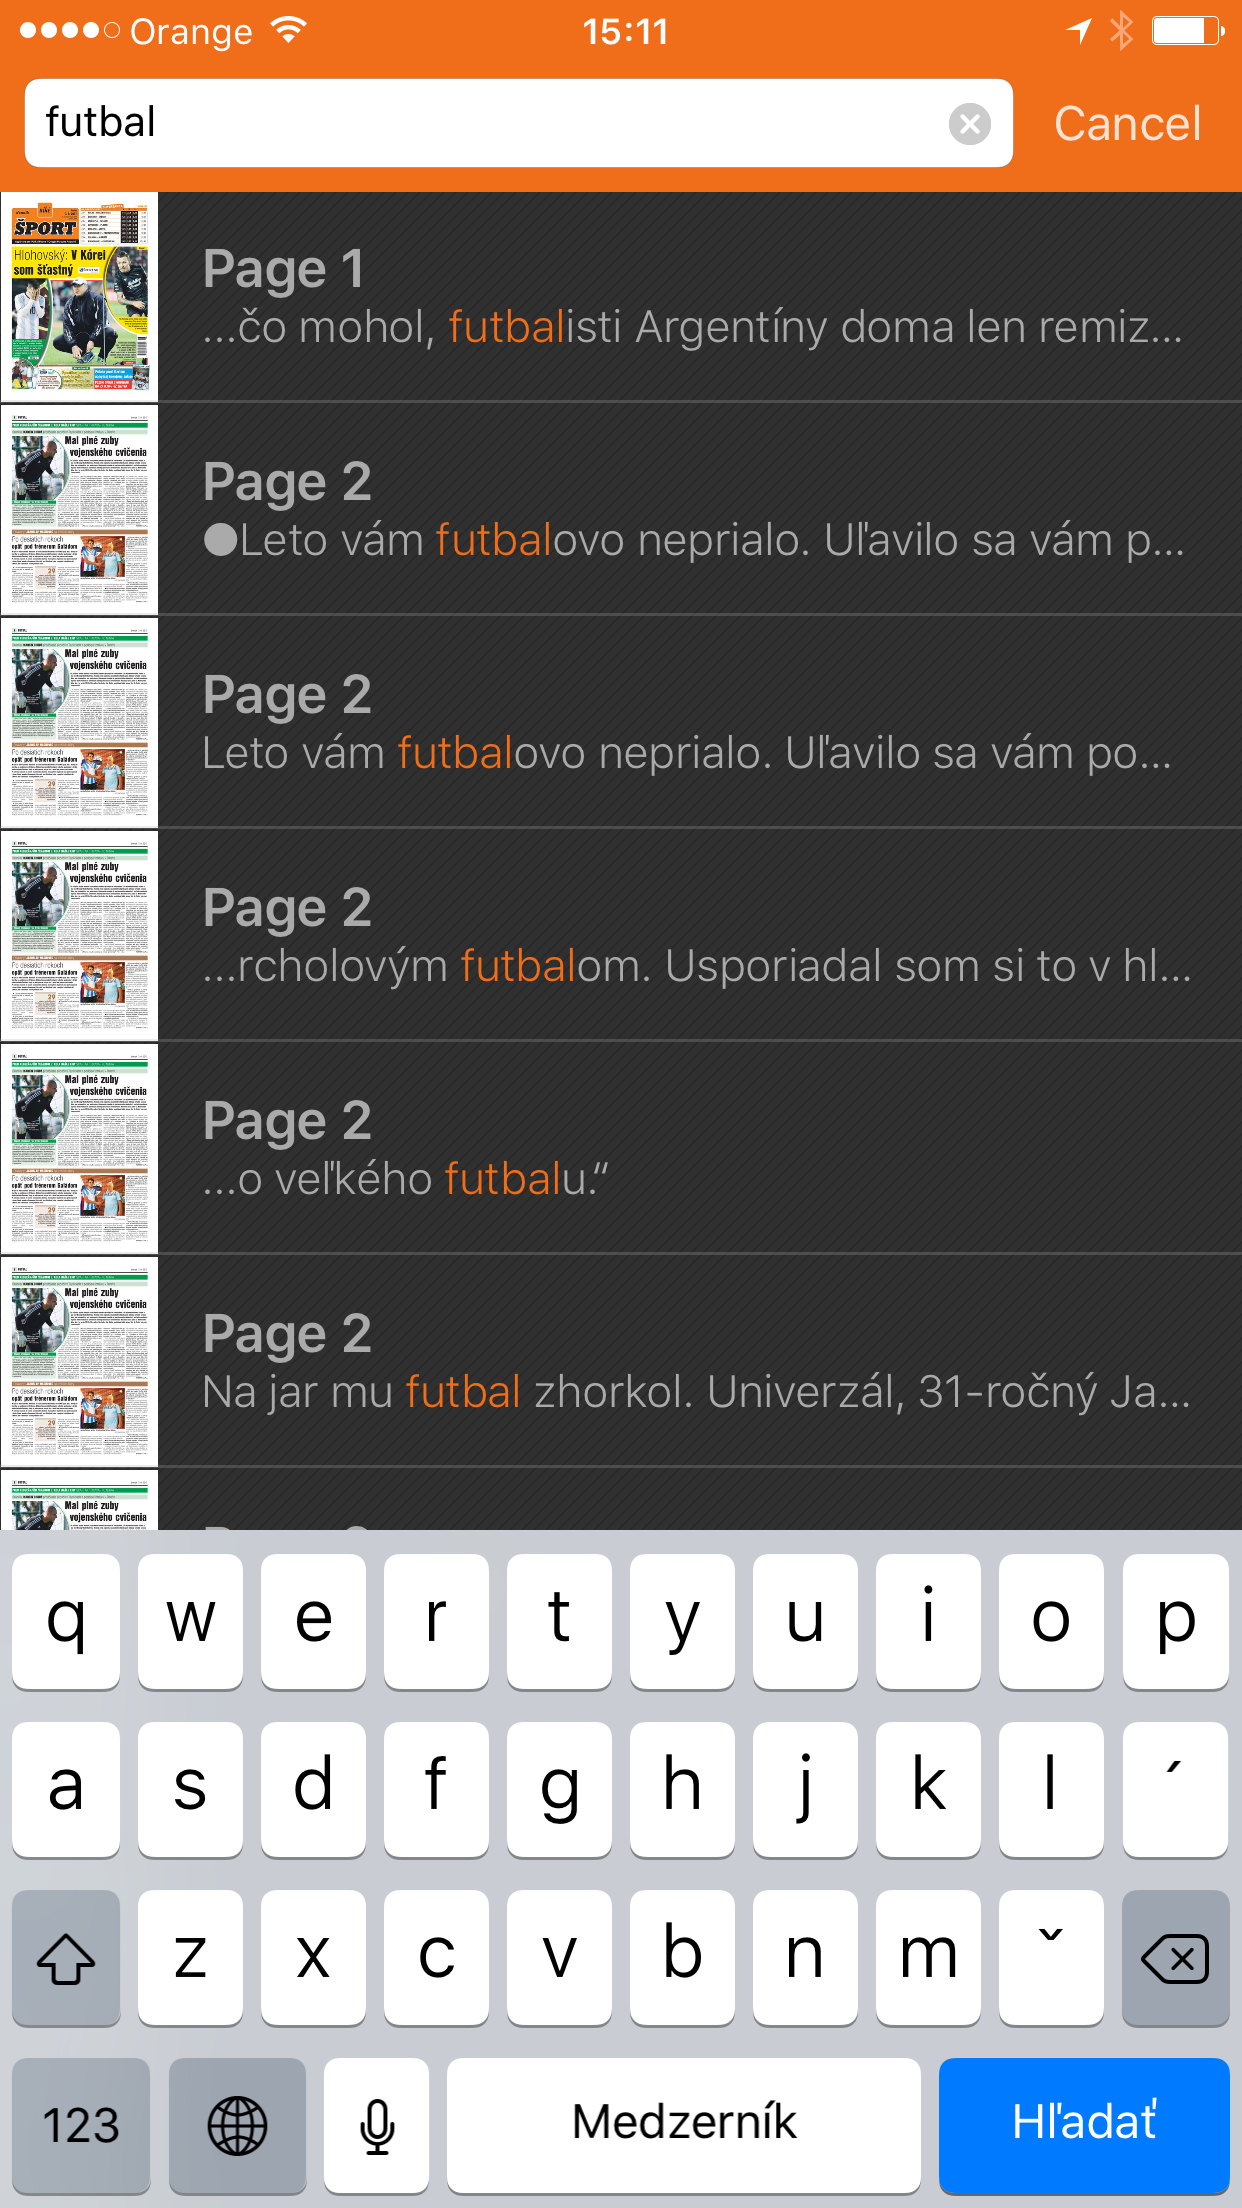This screenshot has width=1242, height=2208.
Task: Tap the m key
Action: [928, 1957]
